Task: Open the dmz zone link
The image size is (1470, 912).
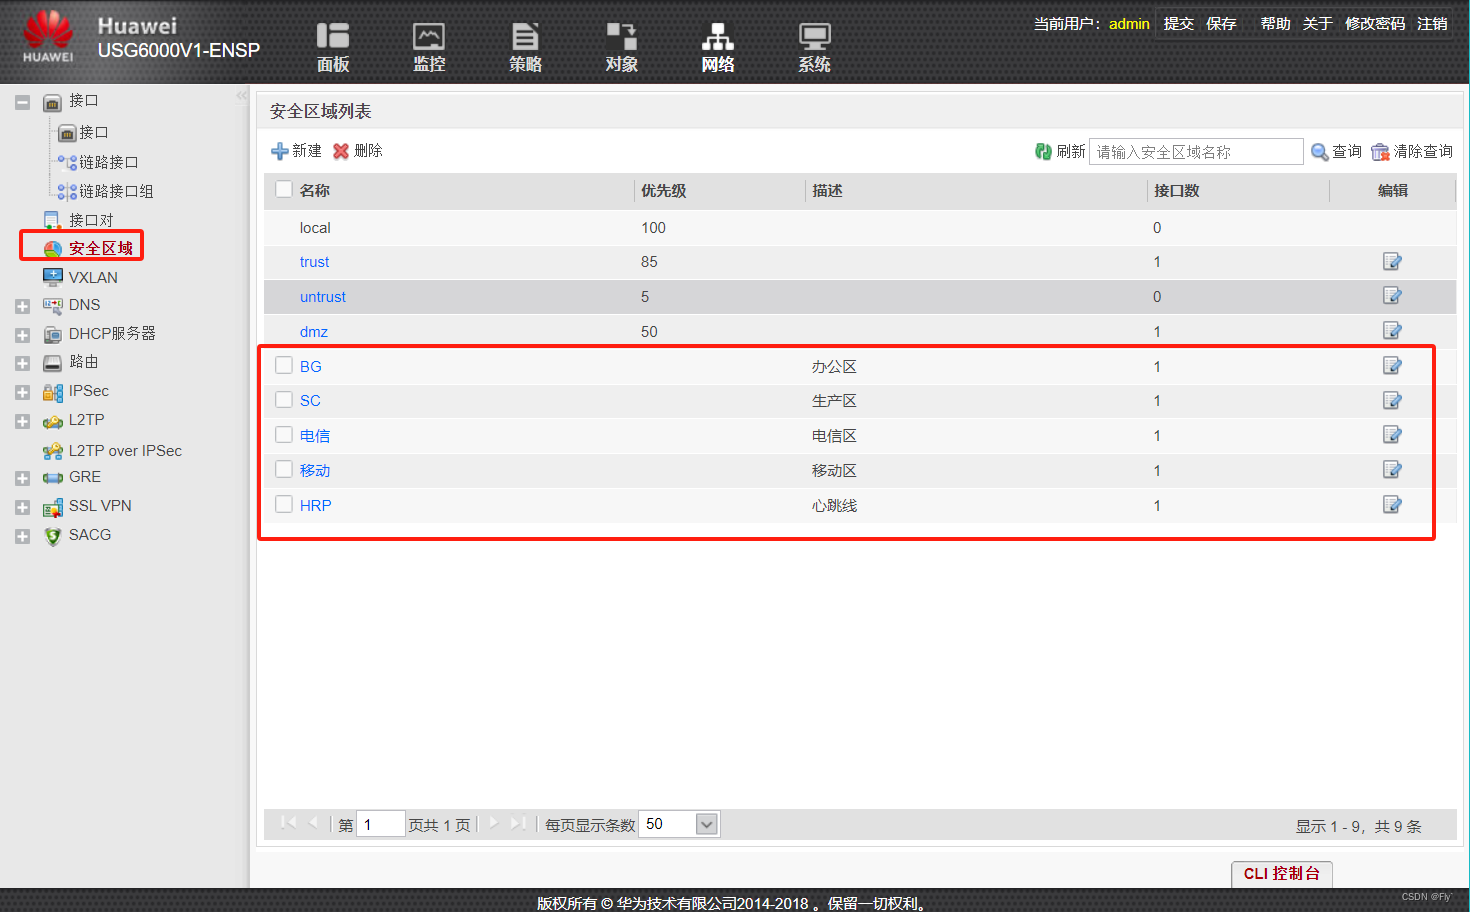Action: pyautogui.click(x=313, y=332)
